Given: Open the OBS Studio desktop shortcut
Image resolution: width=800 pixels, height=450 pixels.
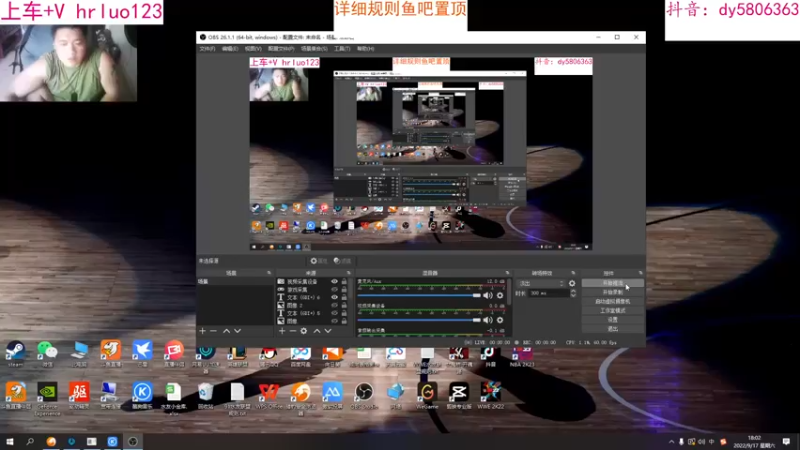Looking at the screenshot, I should [364, 396].
